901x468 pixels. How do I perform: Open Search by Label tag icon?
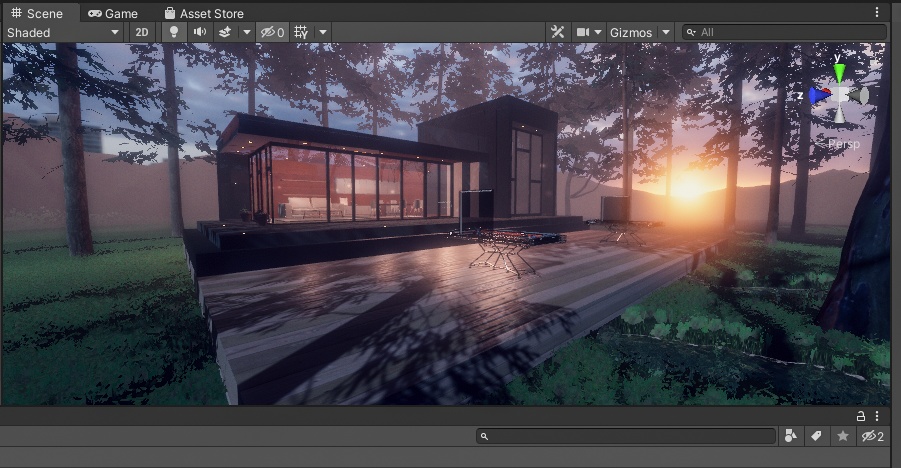pyautogui.click(x=816, y=436)
